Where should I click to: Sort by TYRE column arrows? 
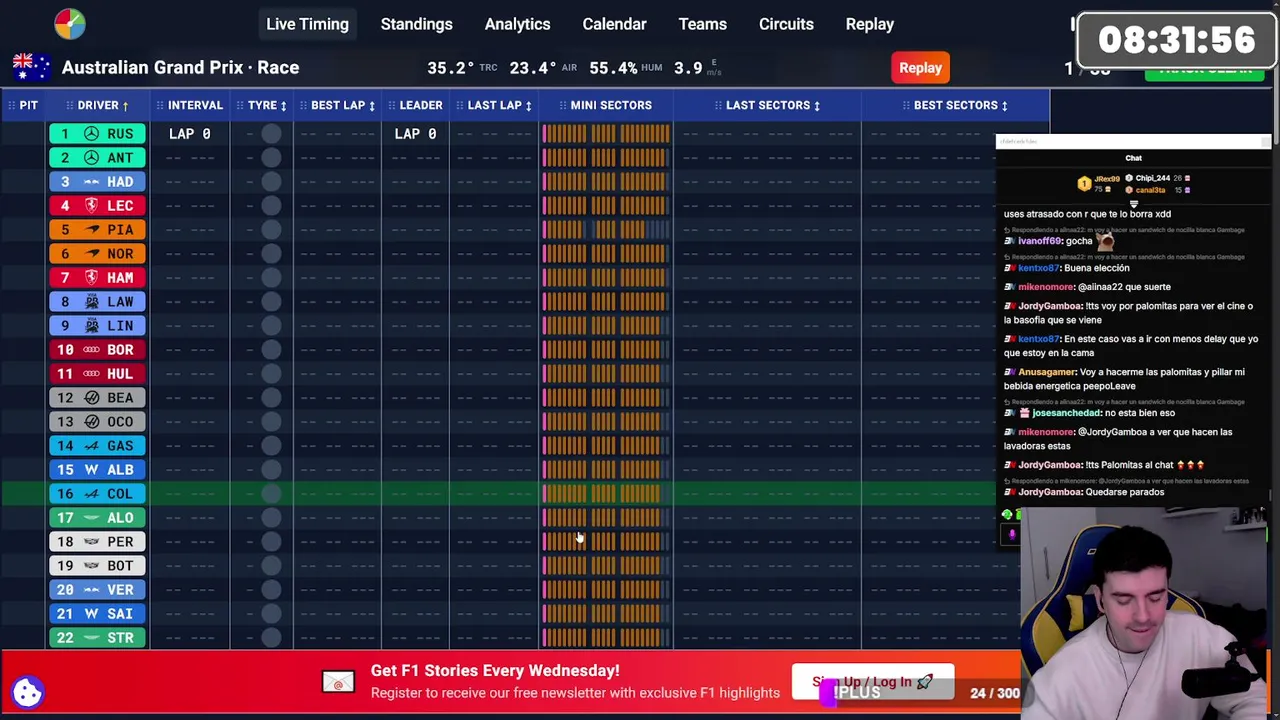coord(283,105)
